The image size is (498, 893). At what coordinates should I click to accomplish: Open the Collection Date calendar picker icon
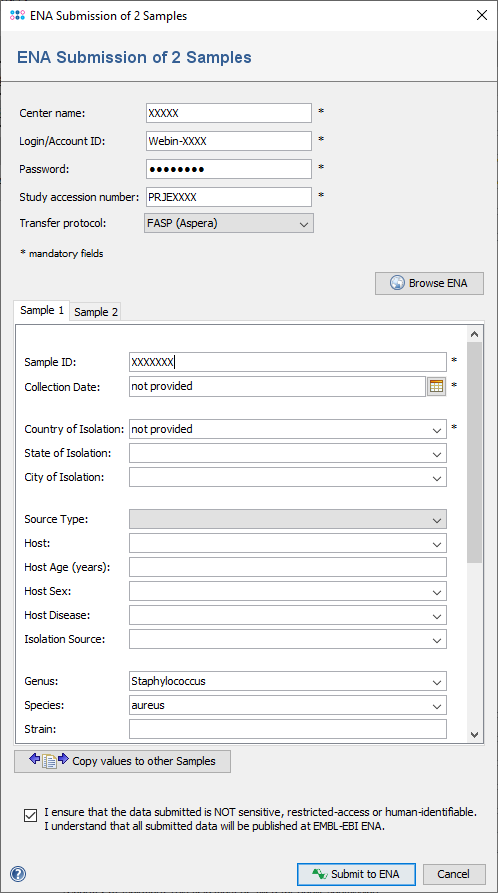(x=436, y=386)
